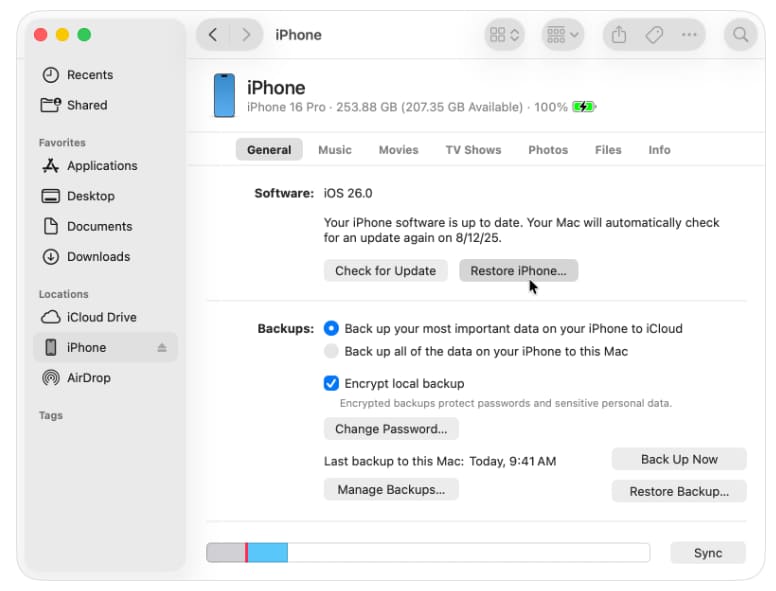This screenshot has height=591, width=776.
Task: Click Check for Update button
Action: pos(386,271)
